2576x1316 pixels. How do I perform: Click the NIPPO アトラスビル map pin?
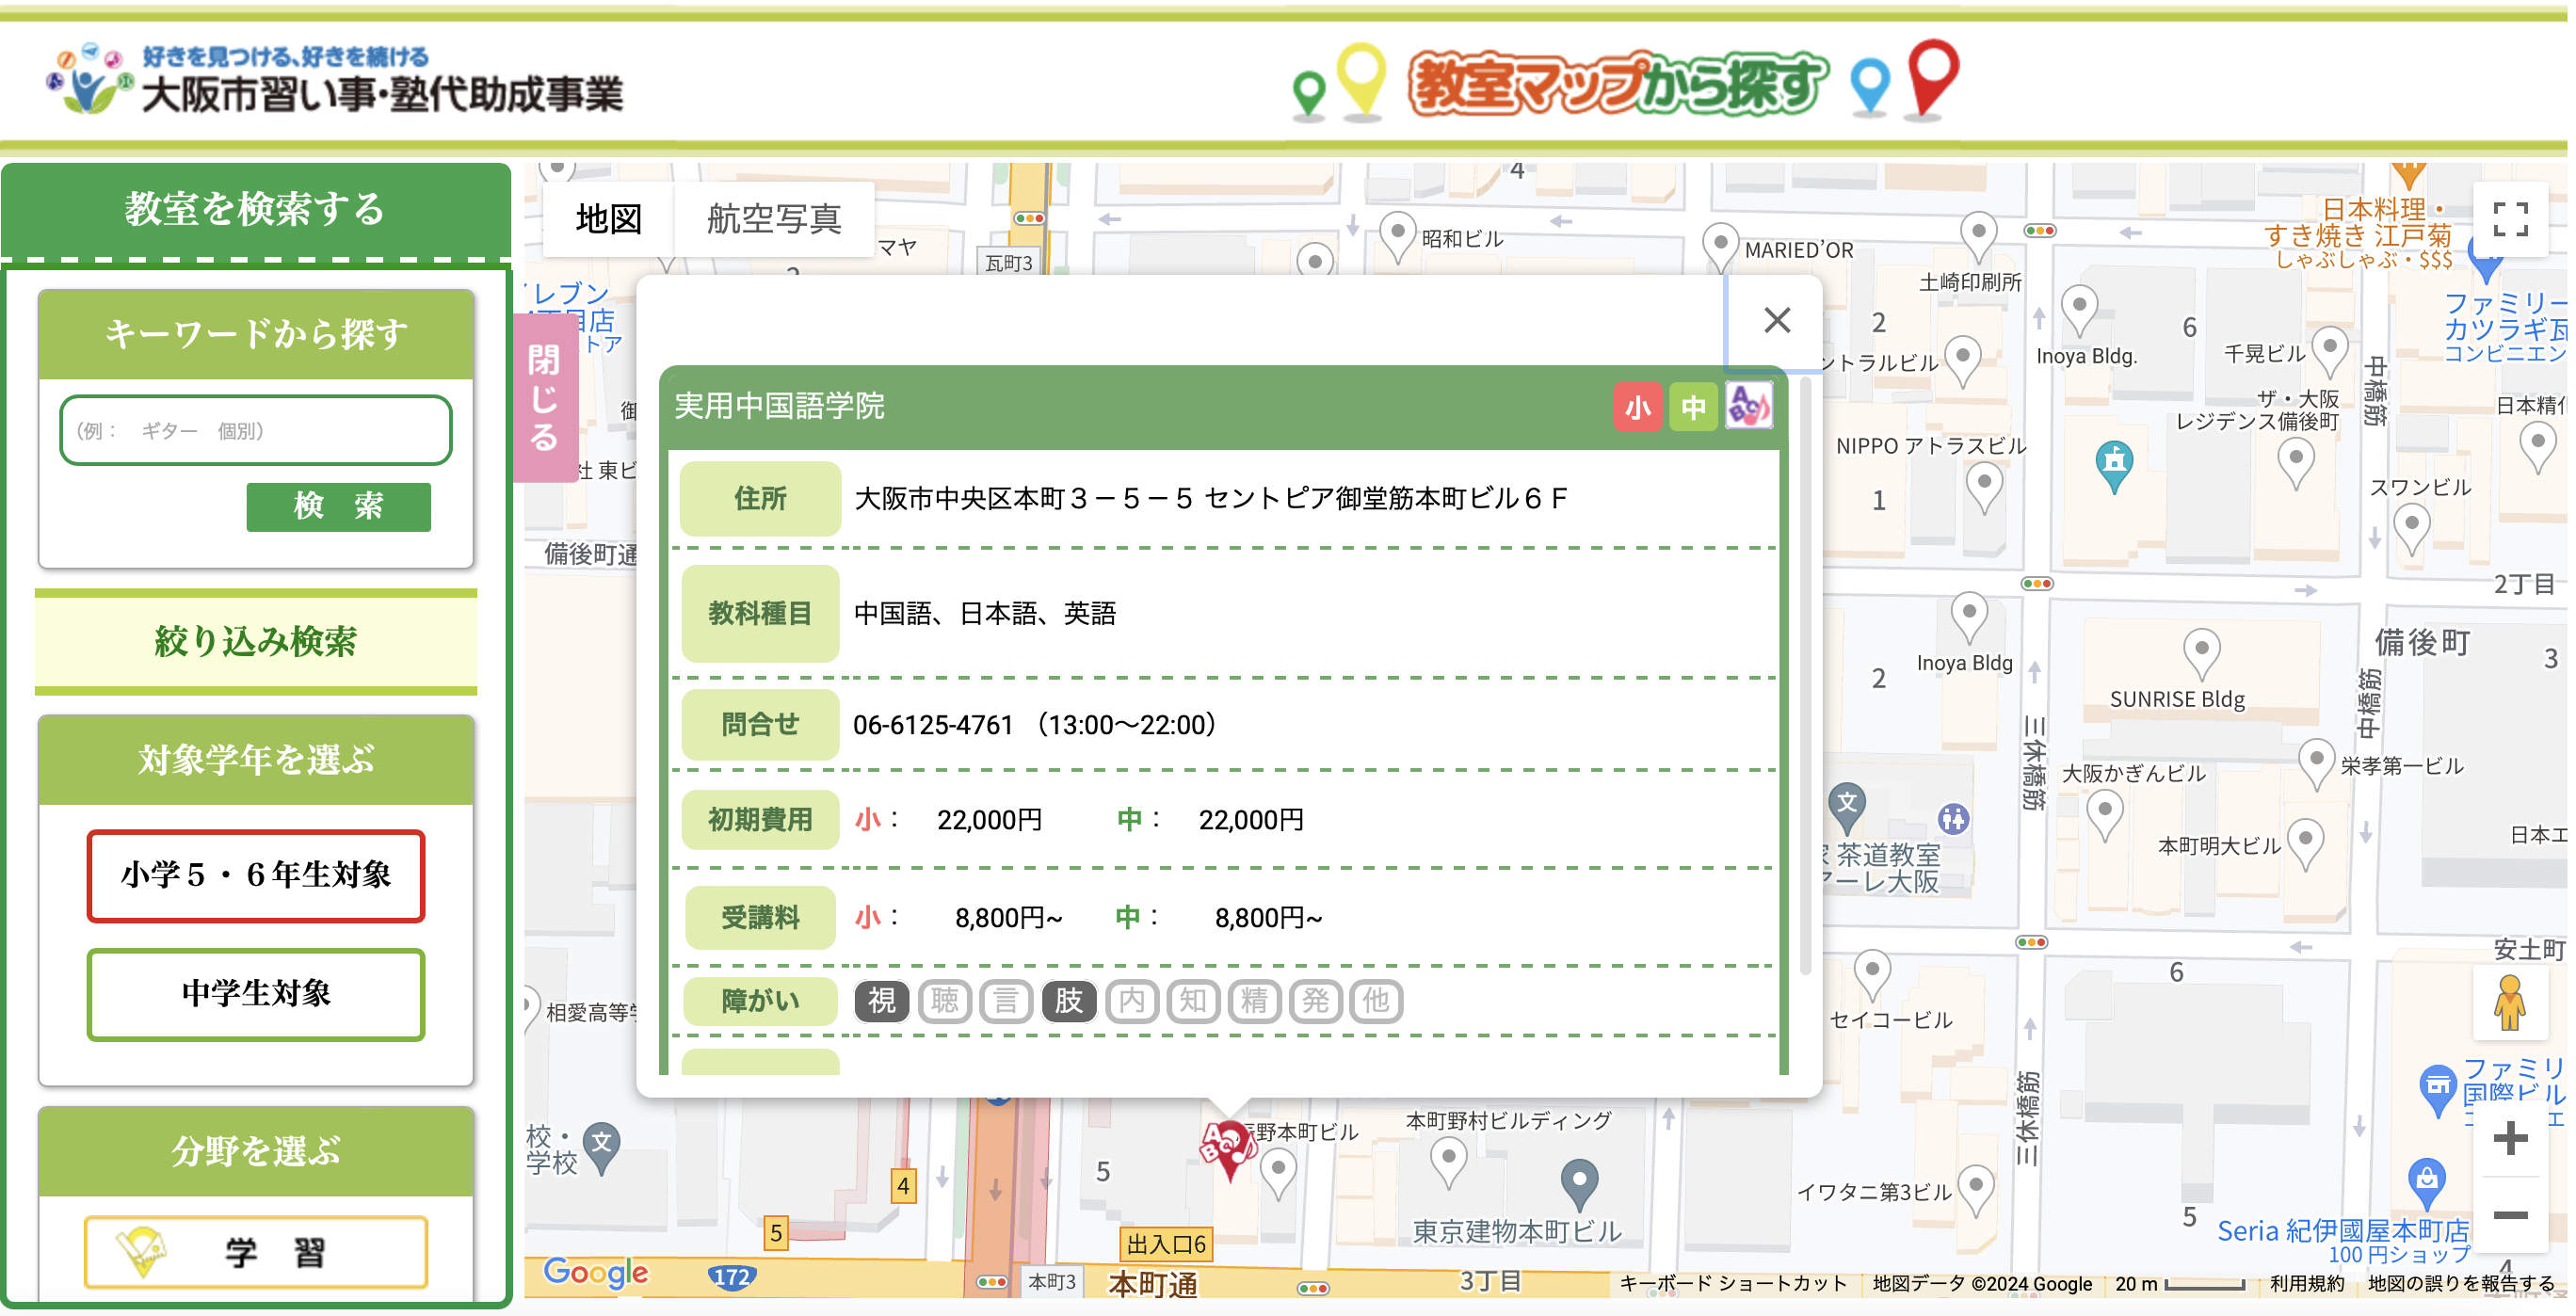pyautogui.click(x=1983, y=487)
